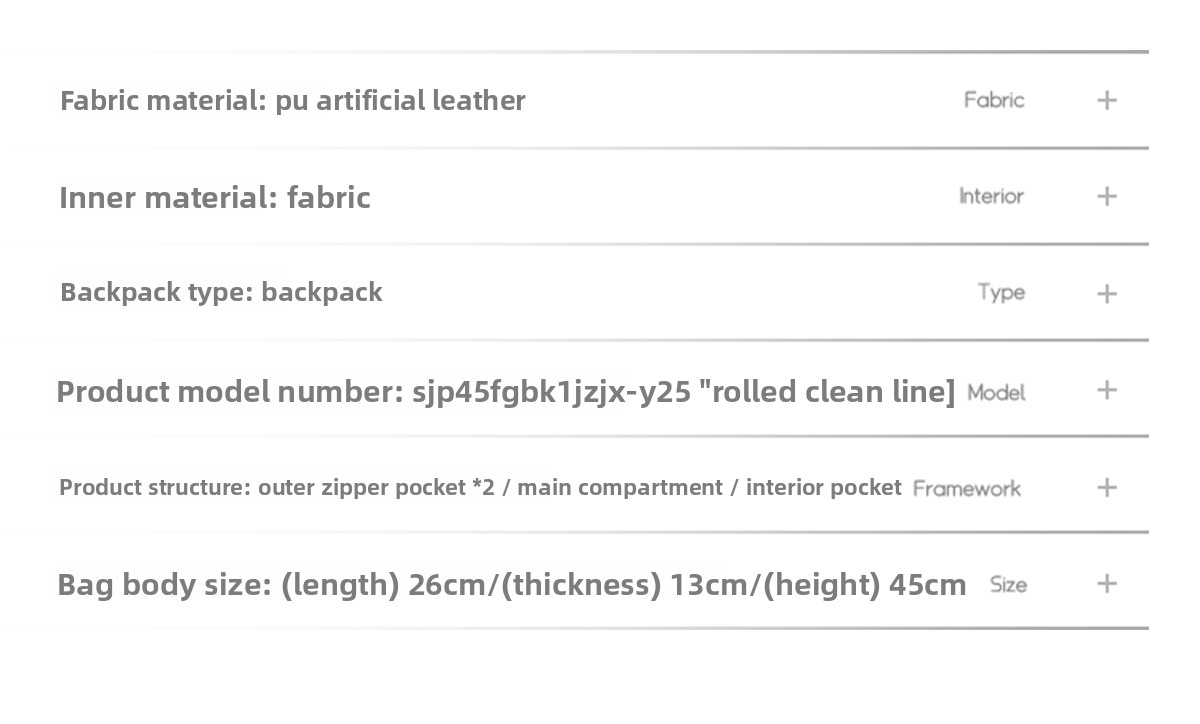This screenshot has width=1200, height=724.
Task: Click the 'Backpack type: backpack' text
Action: point(221,292)
